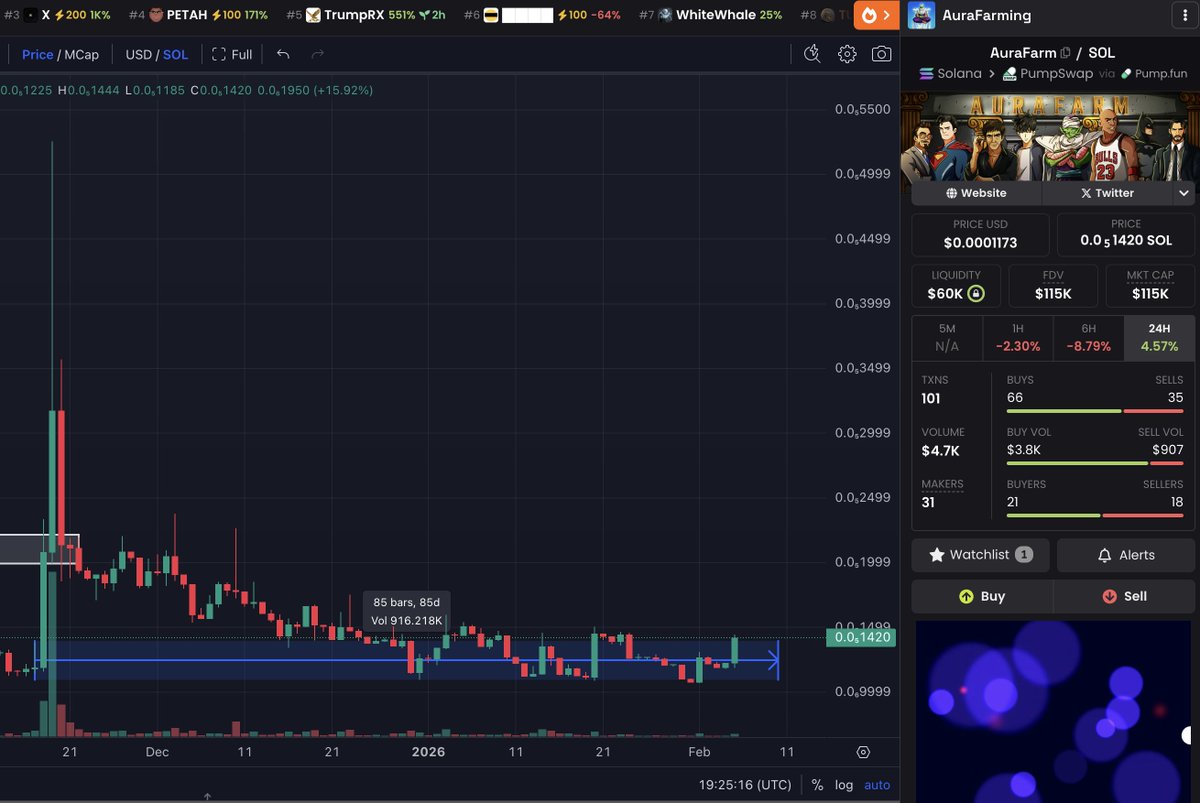Click the FDV $115K box

1053,286
